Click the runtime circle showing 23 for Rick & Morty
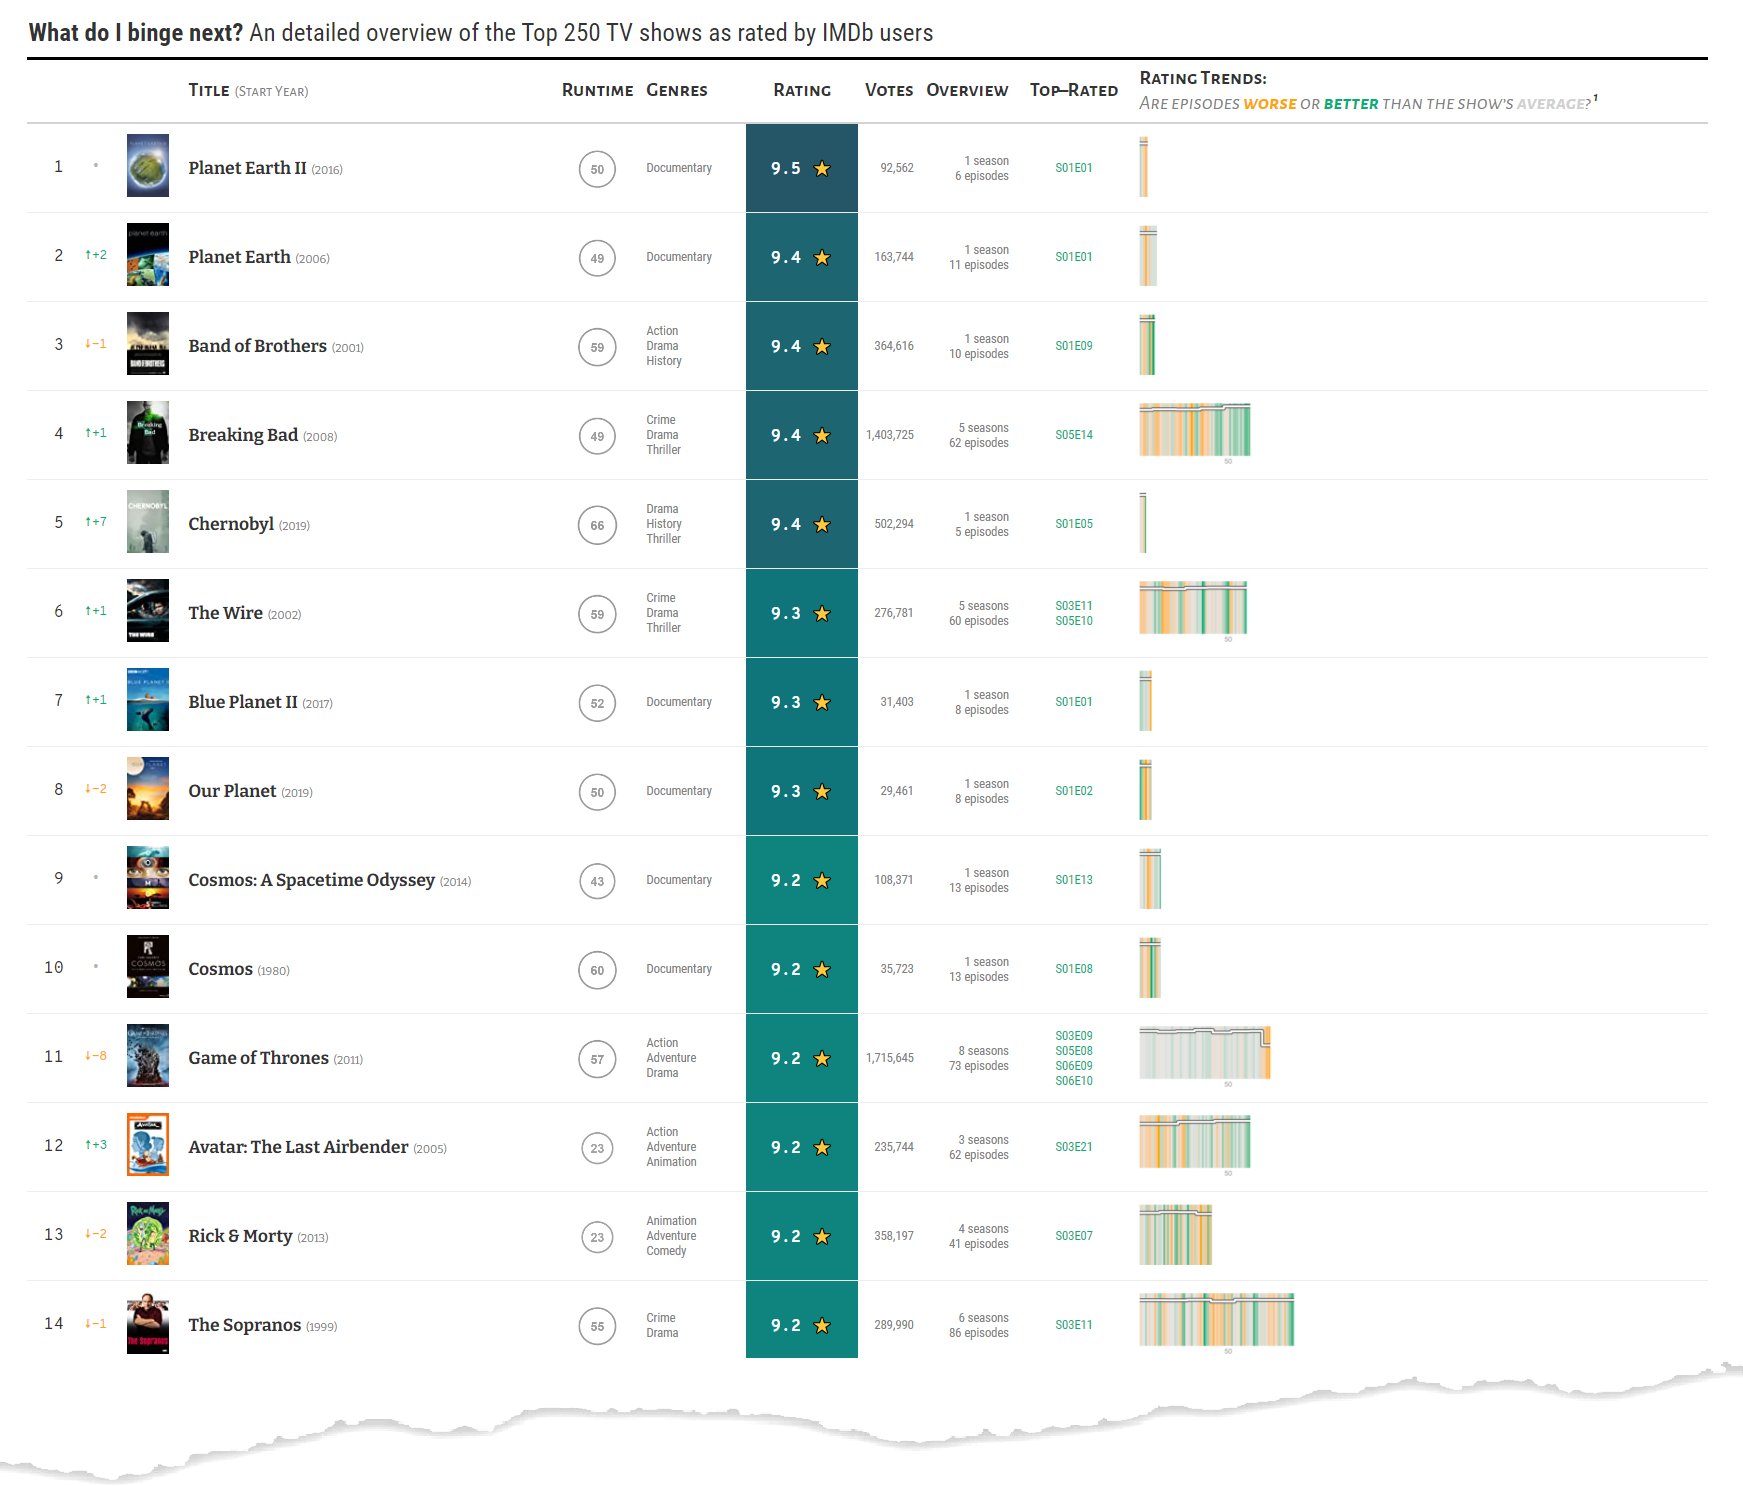This screenshot has height=1486, width=1743. coord(597,1235)
